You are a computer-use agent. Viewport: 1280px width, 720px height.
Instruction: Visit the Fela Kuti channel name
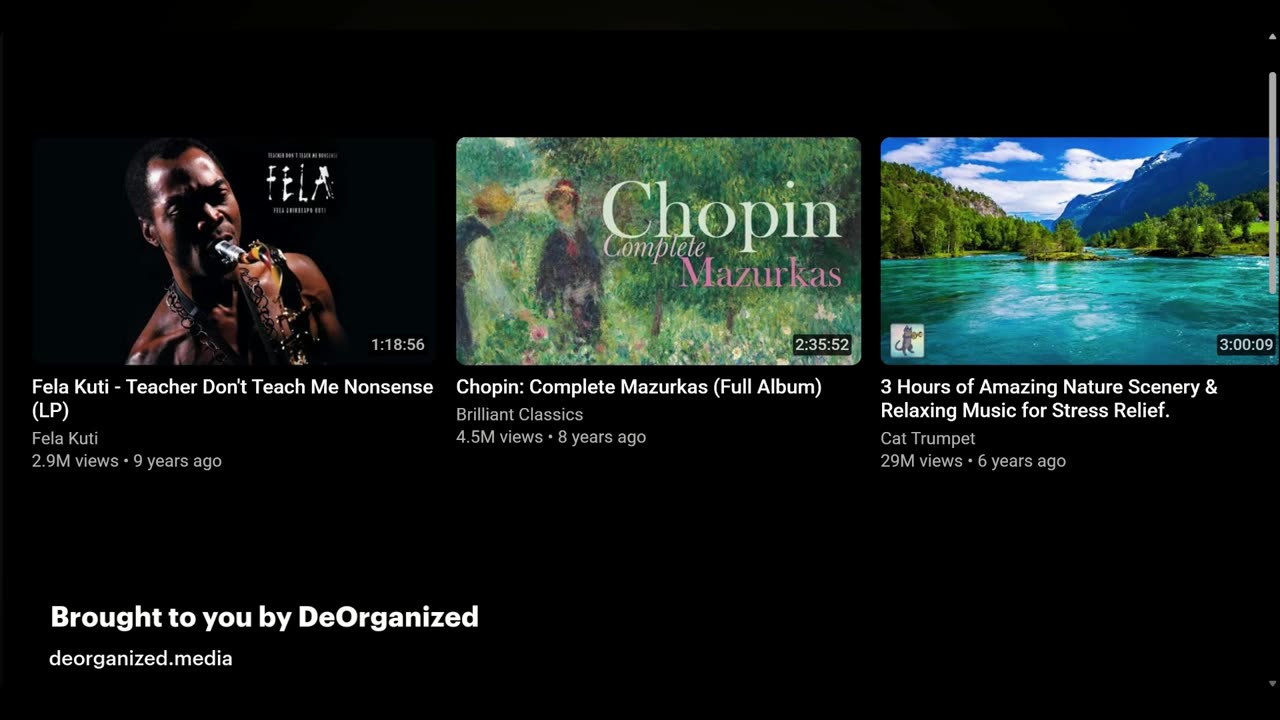coord(65,438)
